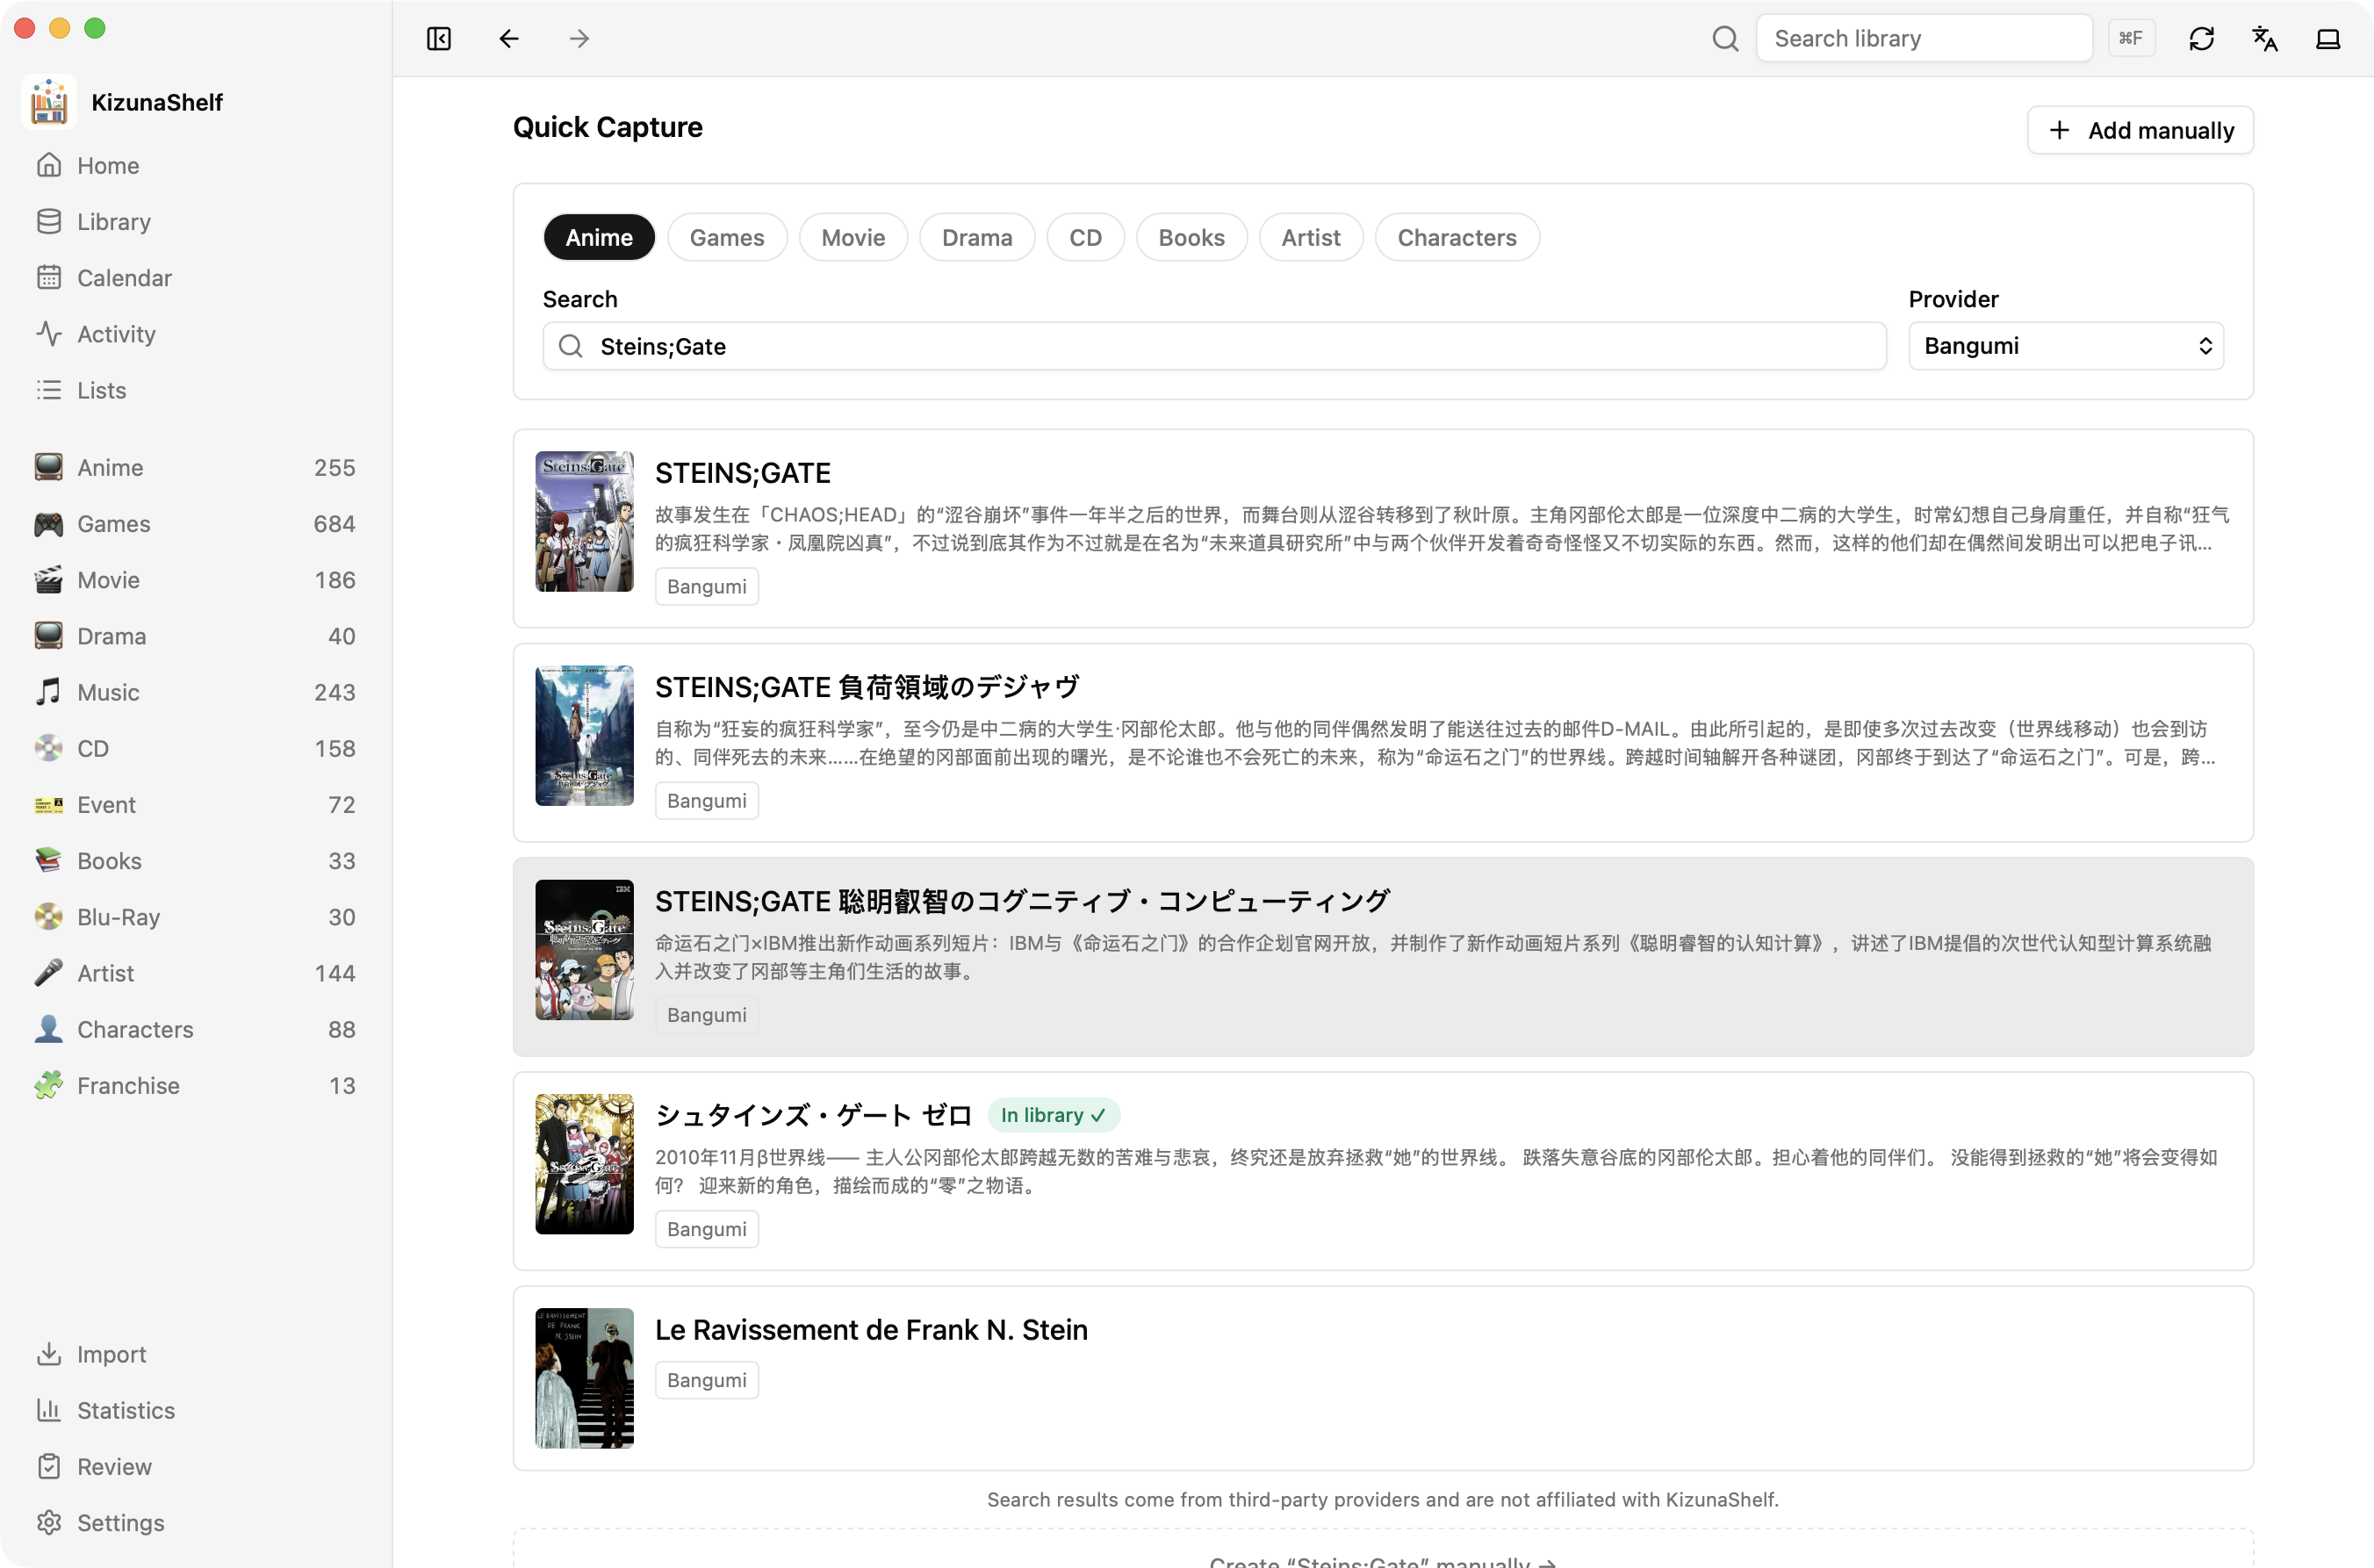Open Library in the sidebar
Image resolution: width=2374 pixels, height=1568 pixels.
[196, 221]
